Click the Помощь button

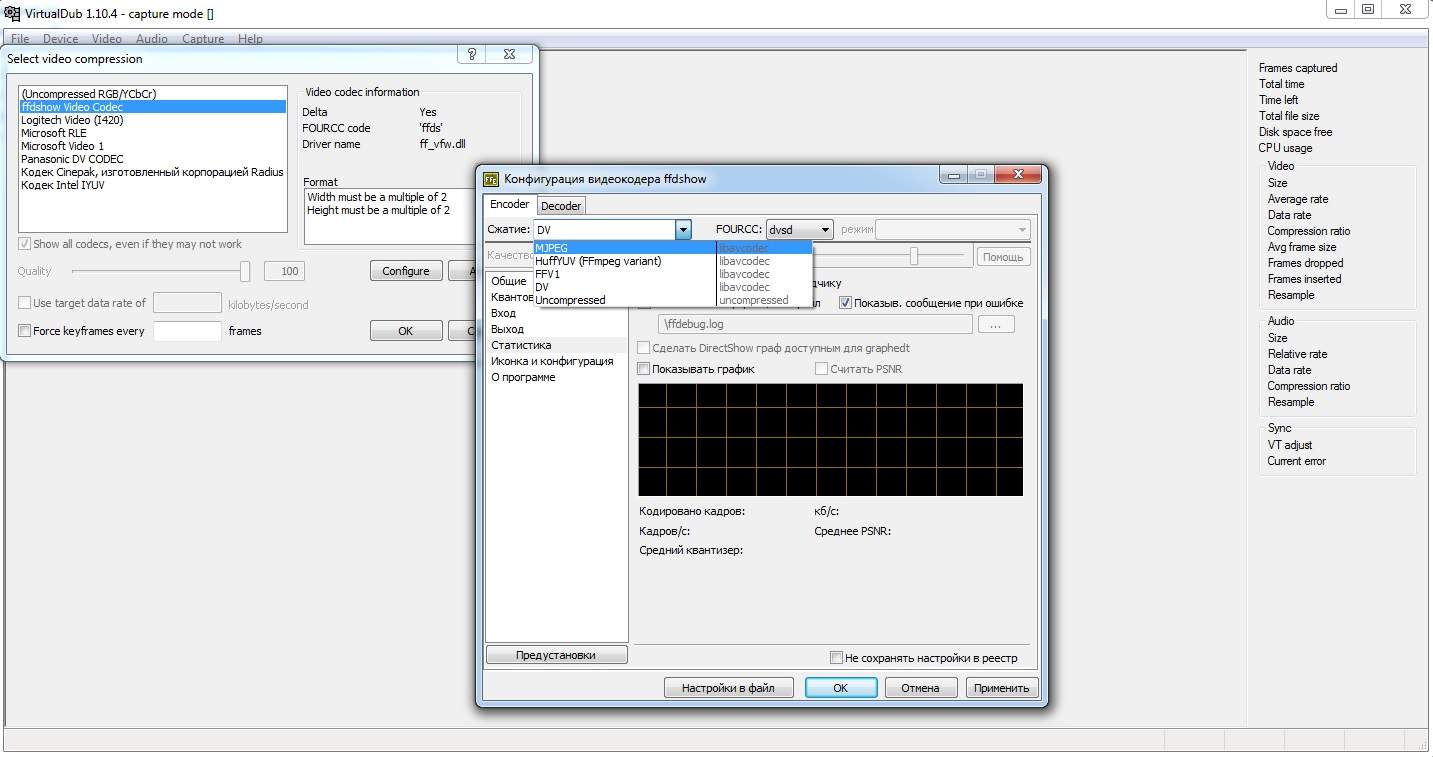click(1002, 257)
